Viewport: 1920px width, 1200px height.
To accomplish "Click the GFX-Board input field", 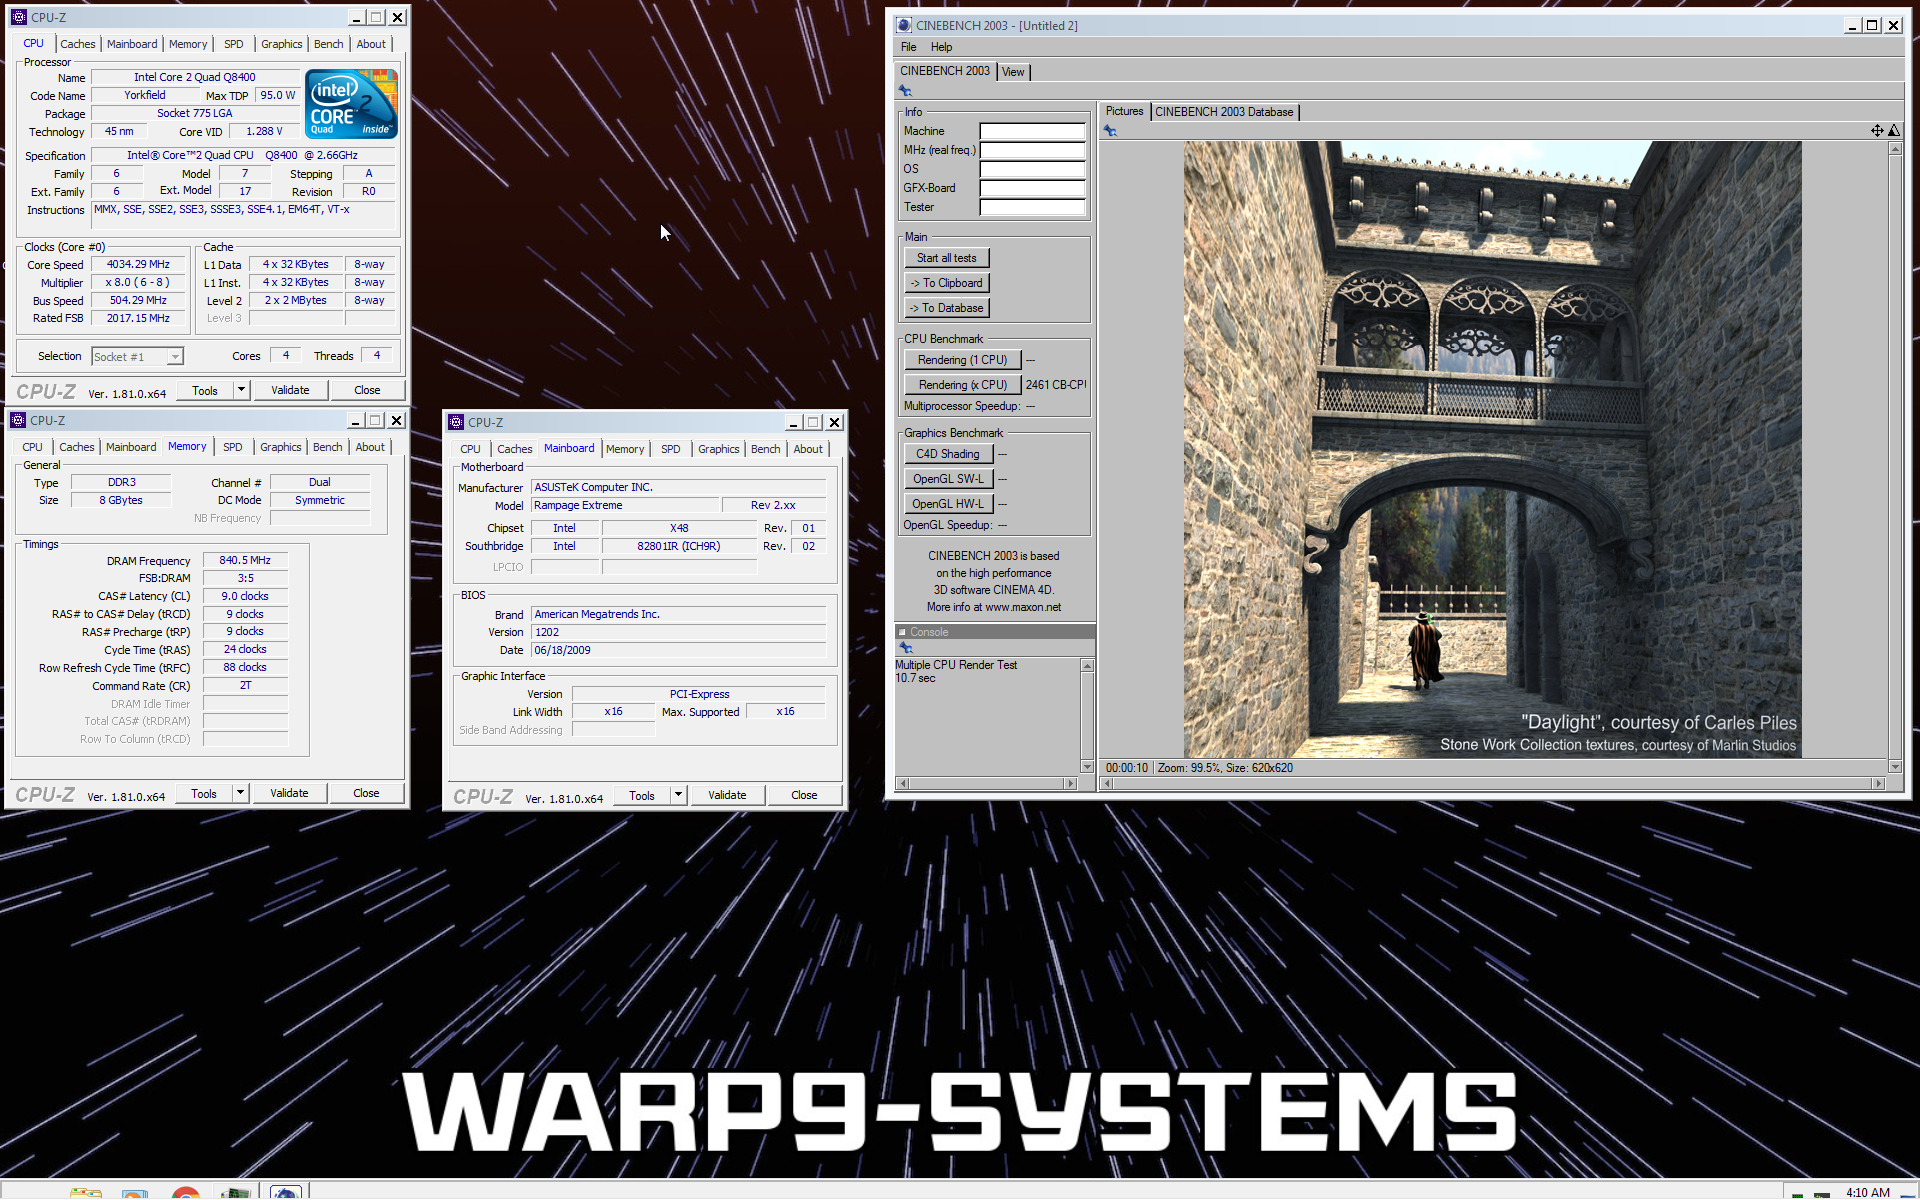I will coord(1032,188).
